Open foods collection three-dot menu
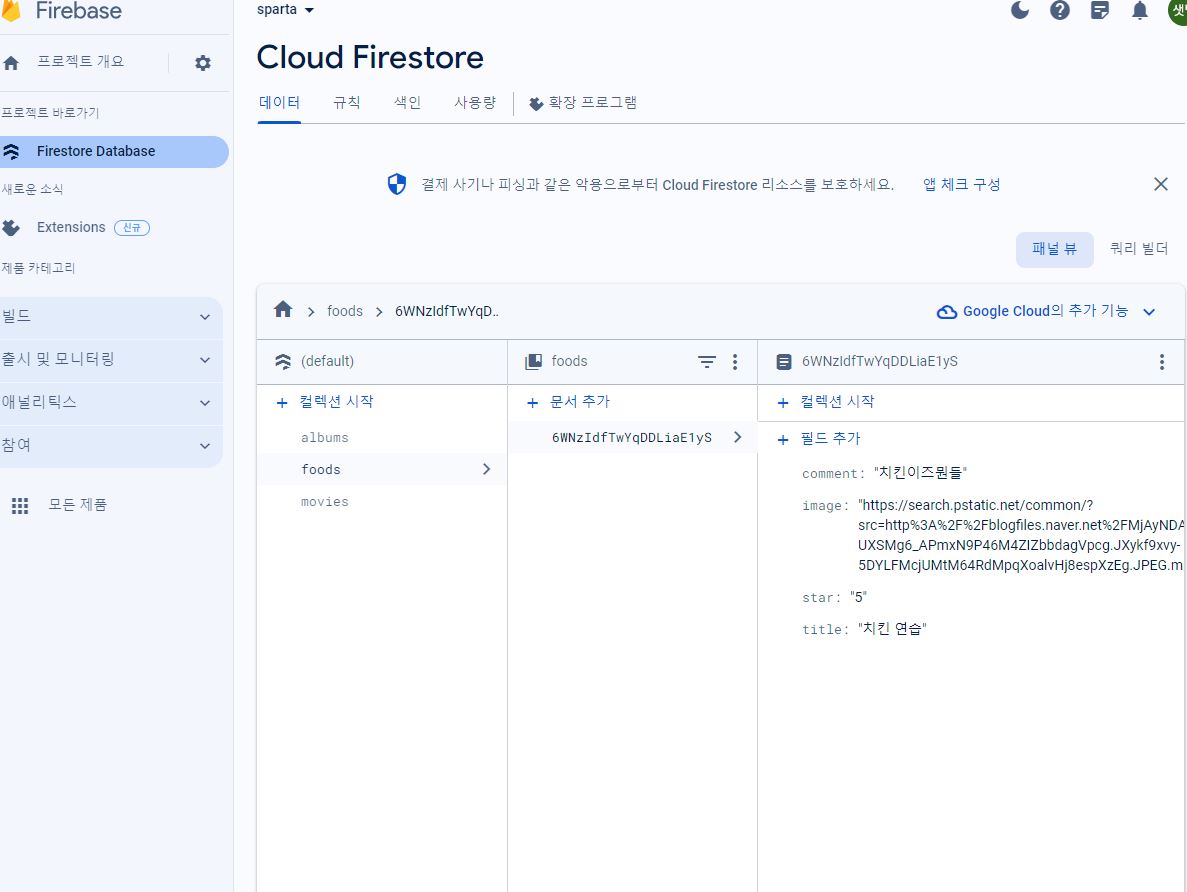 click(x=734, y=362)
